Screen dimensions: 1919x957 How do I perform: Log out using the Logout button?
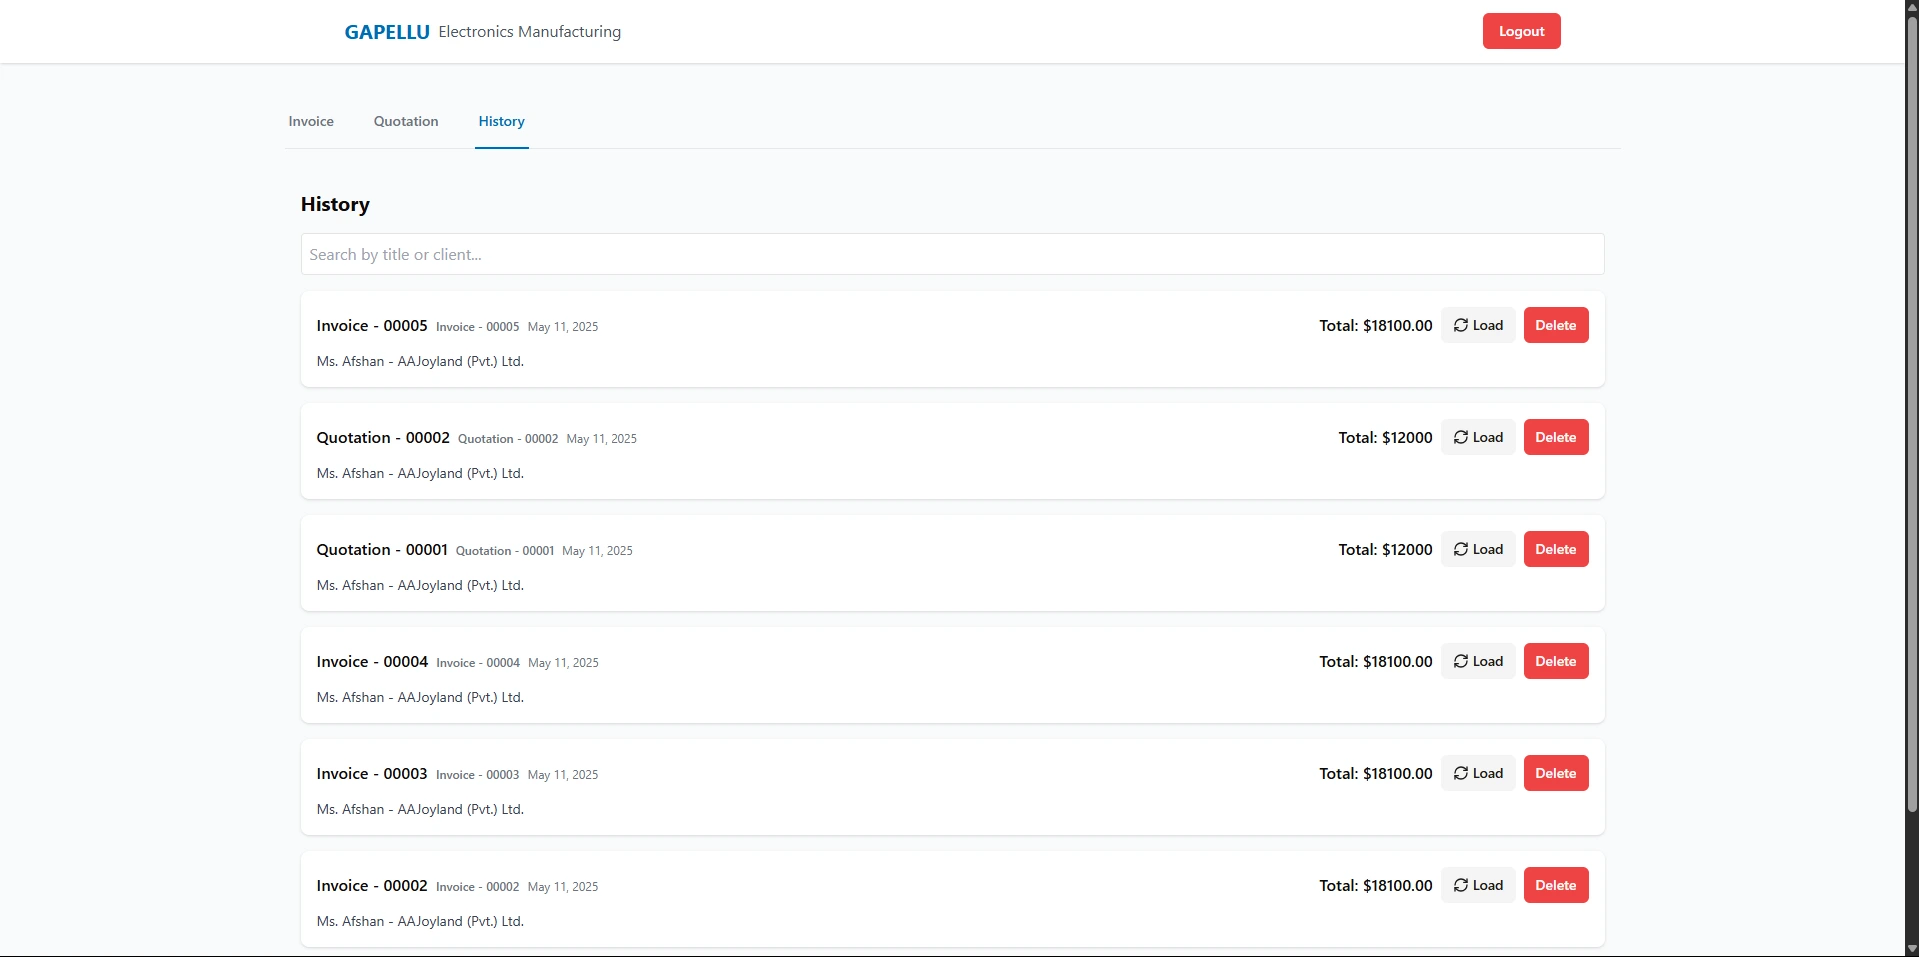(1521, 31)
